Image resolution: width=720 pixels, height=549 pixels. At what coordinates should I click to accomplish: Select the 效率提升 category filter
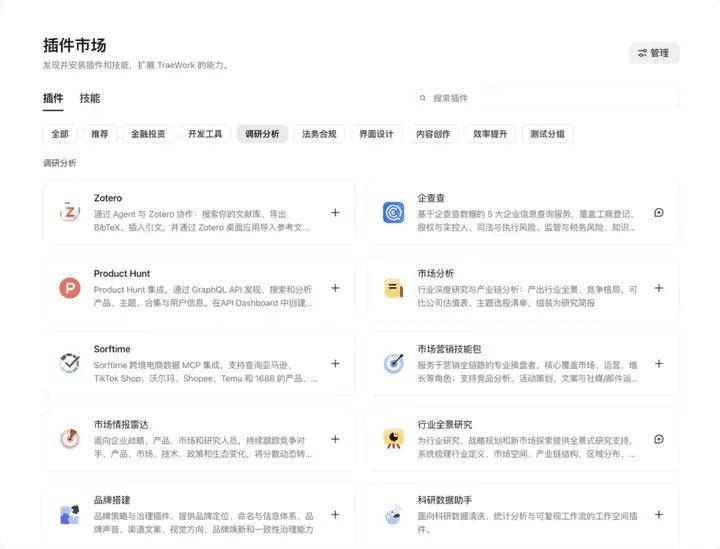[x=490, y=134]
